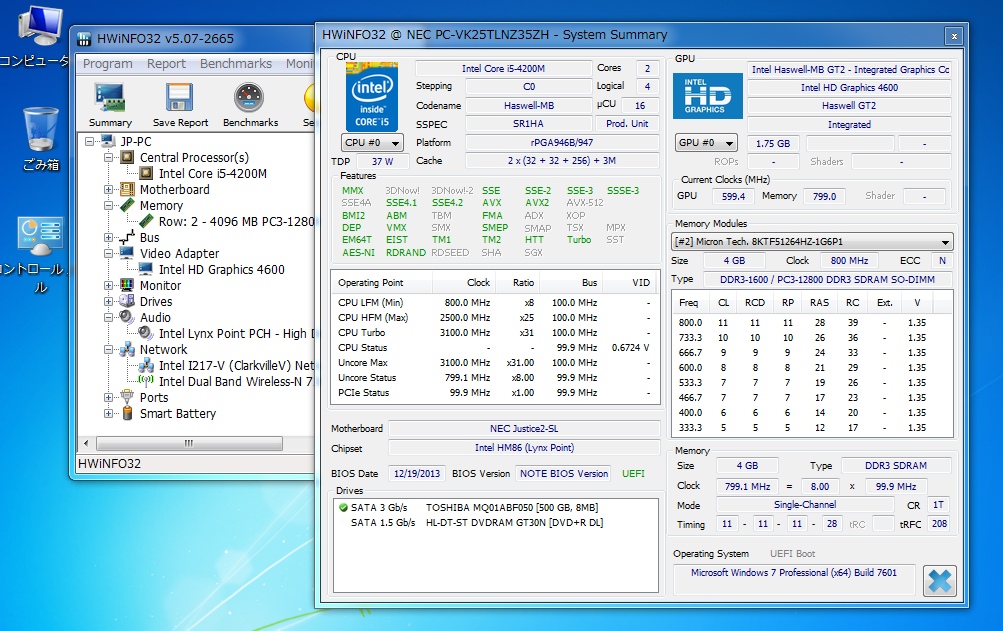Open the CPU #0 selector dropdown

(372, 143)
